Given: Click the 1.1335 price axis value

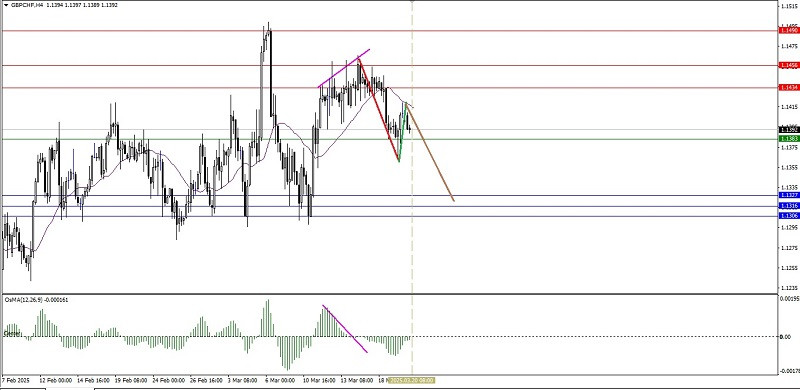Looking at the screenshot, I should (789, 187).
